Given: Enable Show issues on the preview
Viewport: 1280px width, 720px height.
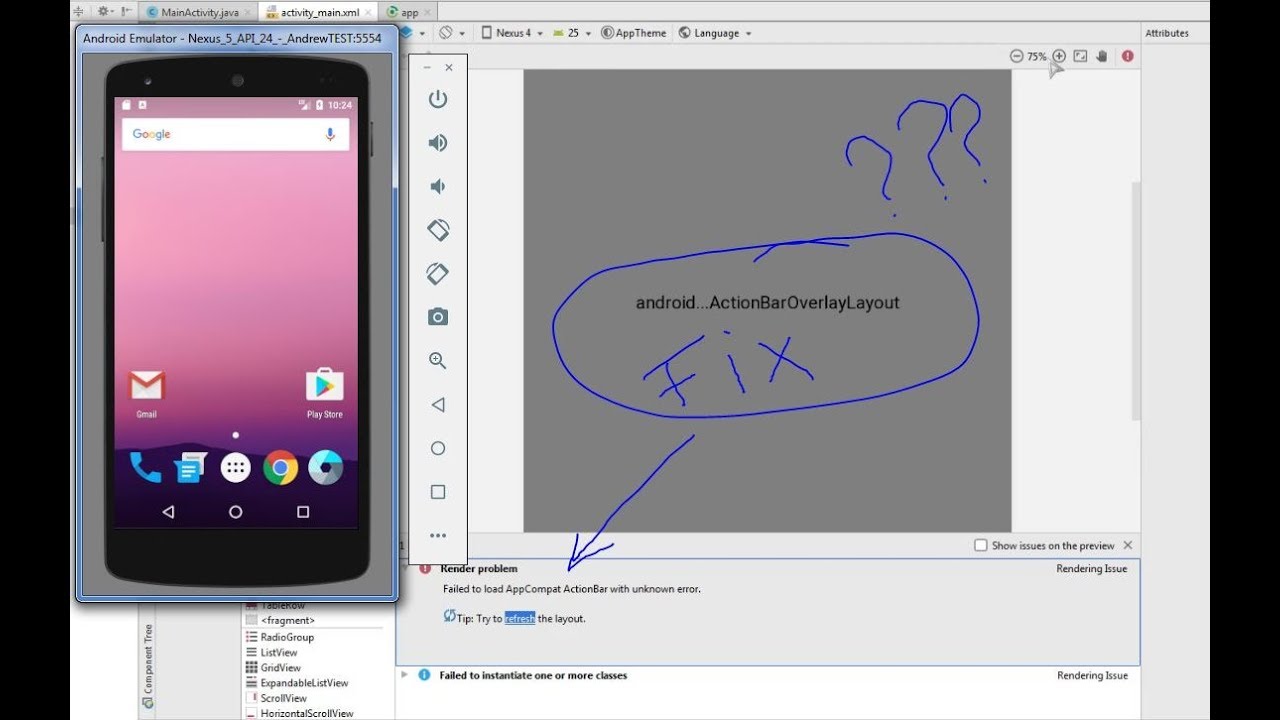Looking at the screenshot, I should pyautogui.click(x=981, y=545).
